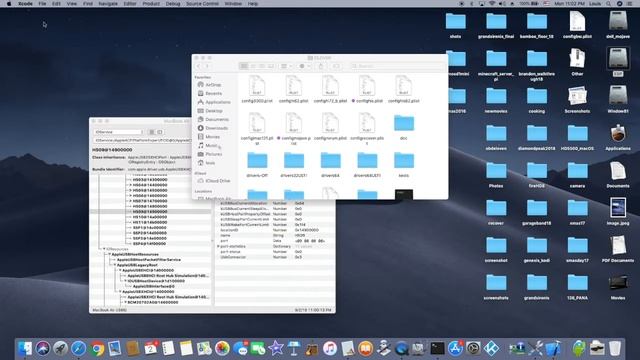Open Finder action gear menu

[x=304, y=66]
